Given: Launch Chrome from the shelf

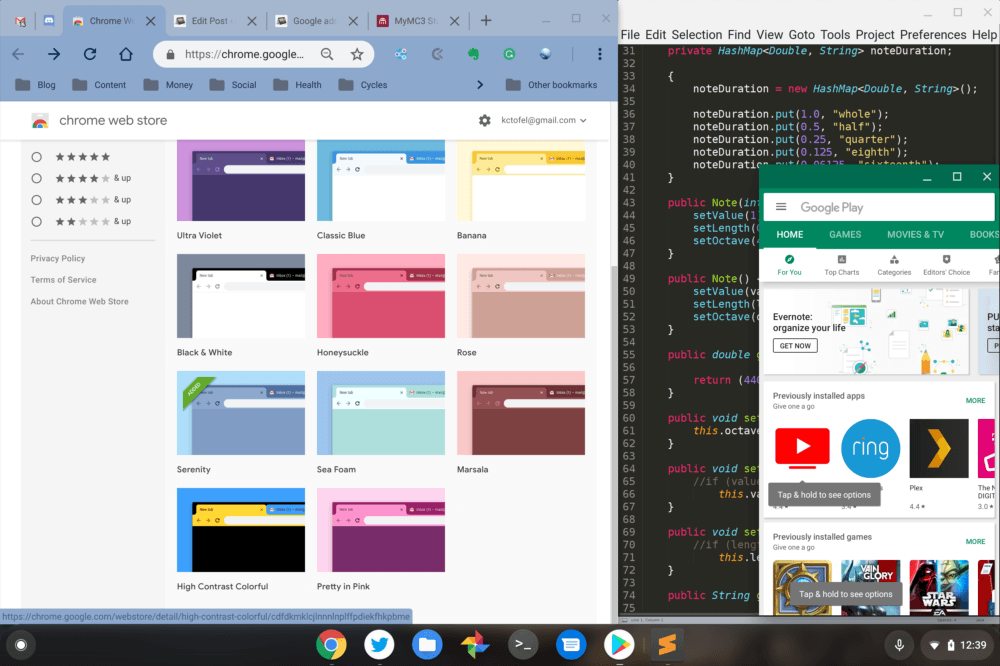Looking at the screenshot, I should point(331,645).
